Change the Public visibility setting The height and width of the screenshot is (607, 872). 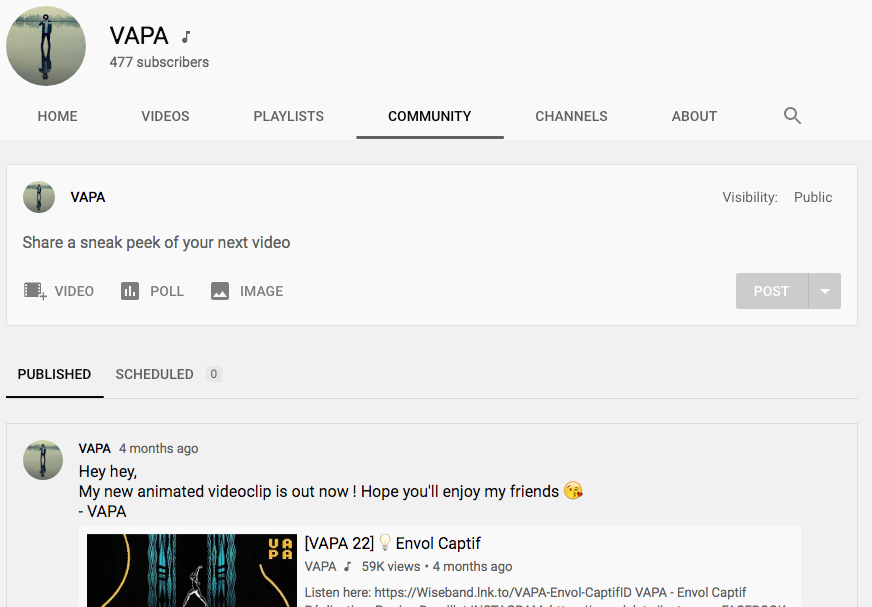pos(812,197)
